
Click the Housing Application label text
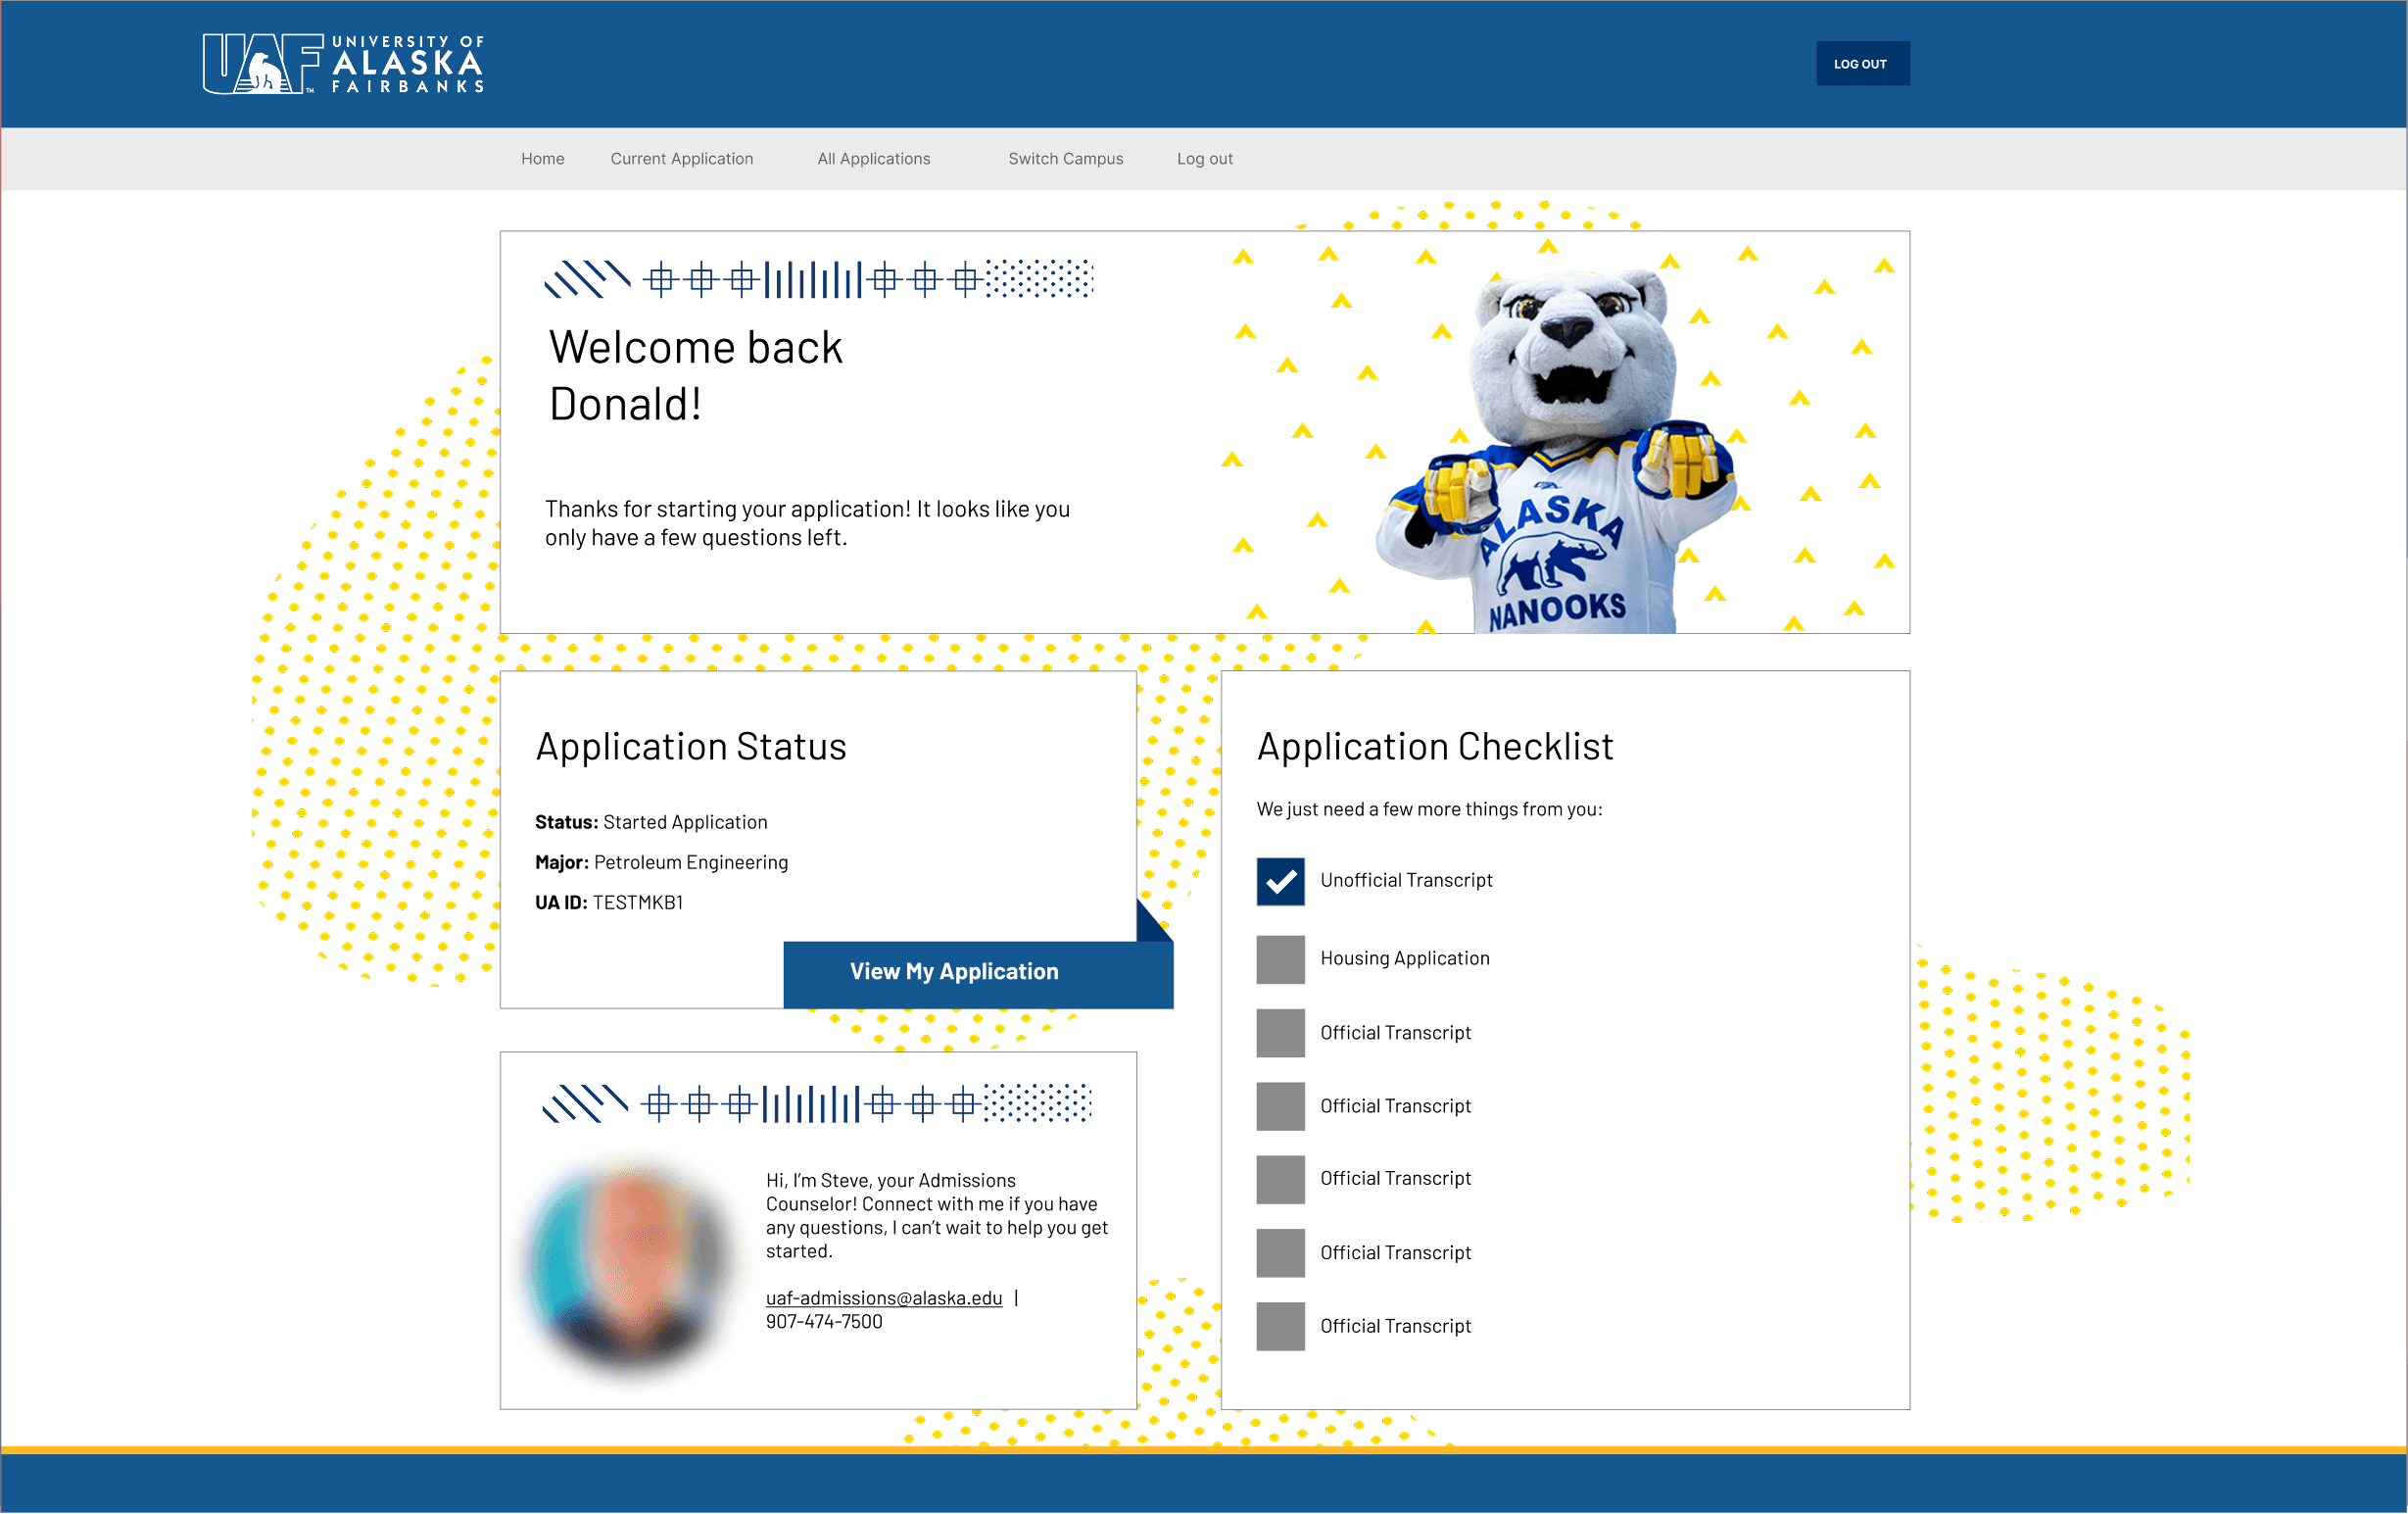[1404, 959]
